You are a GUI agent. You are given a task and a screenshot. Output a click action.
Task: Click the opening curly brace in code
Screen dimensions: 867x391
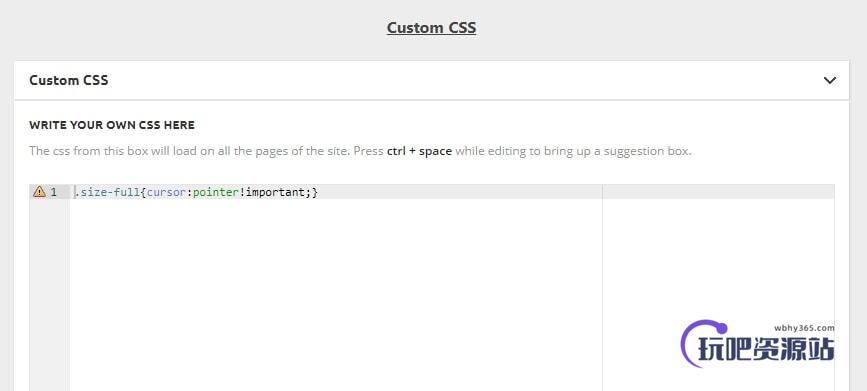(143, 192)
